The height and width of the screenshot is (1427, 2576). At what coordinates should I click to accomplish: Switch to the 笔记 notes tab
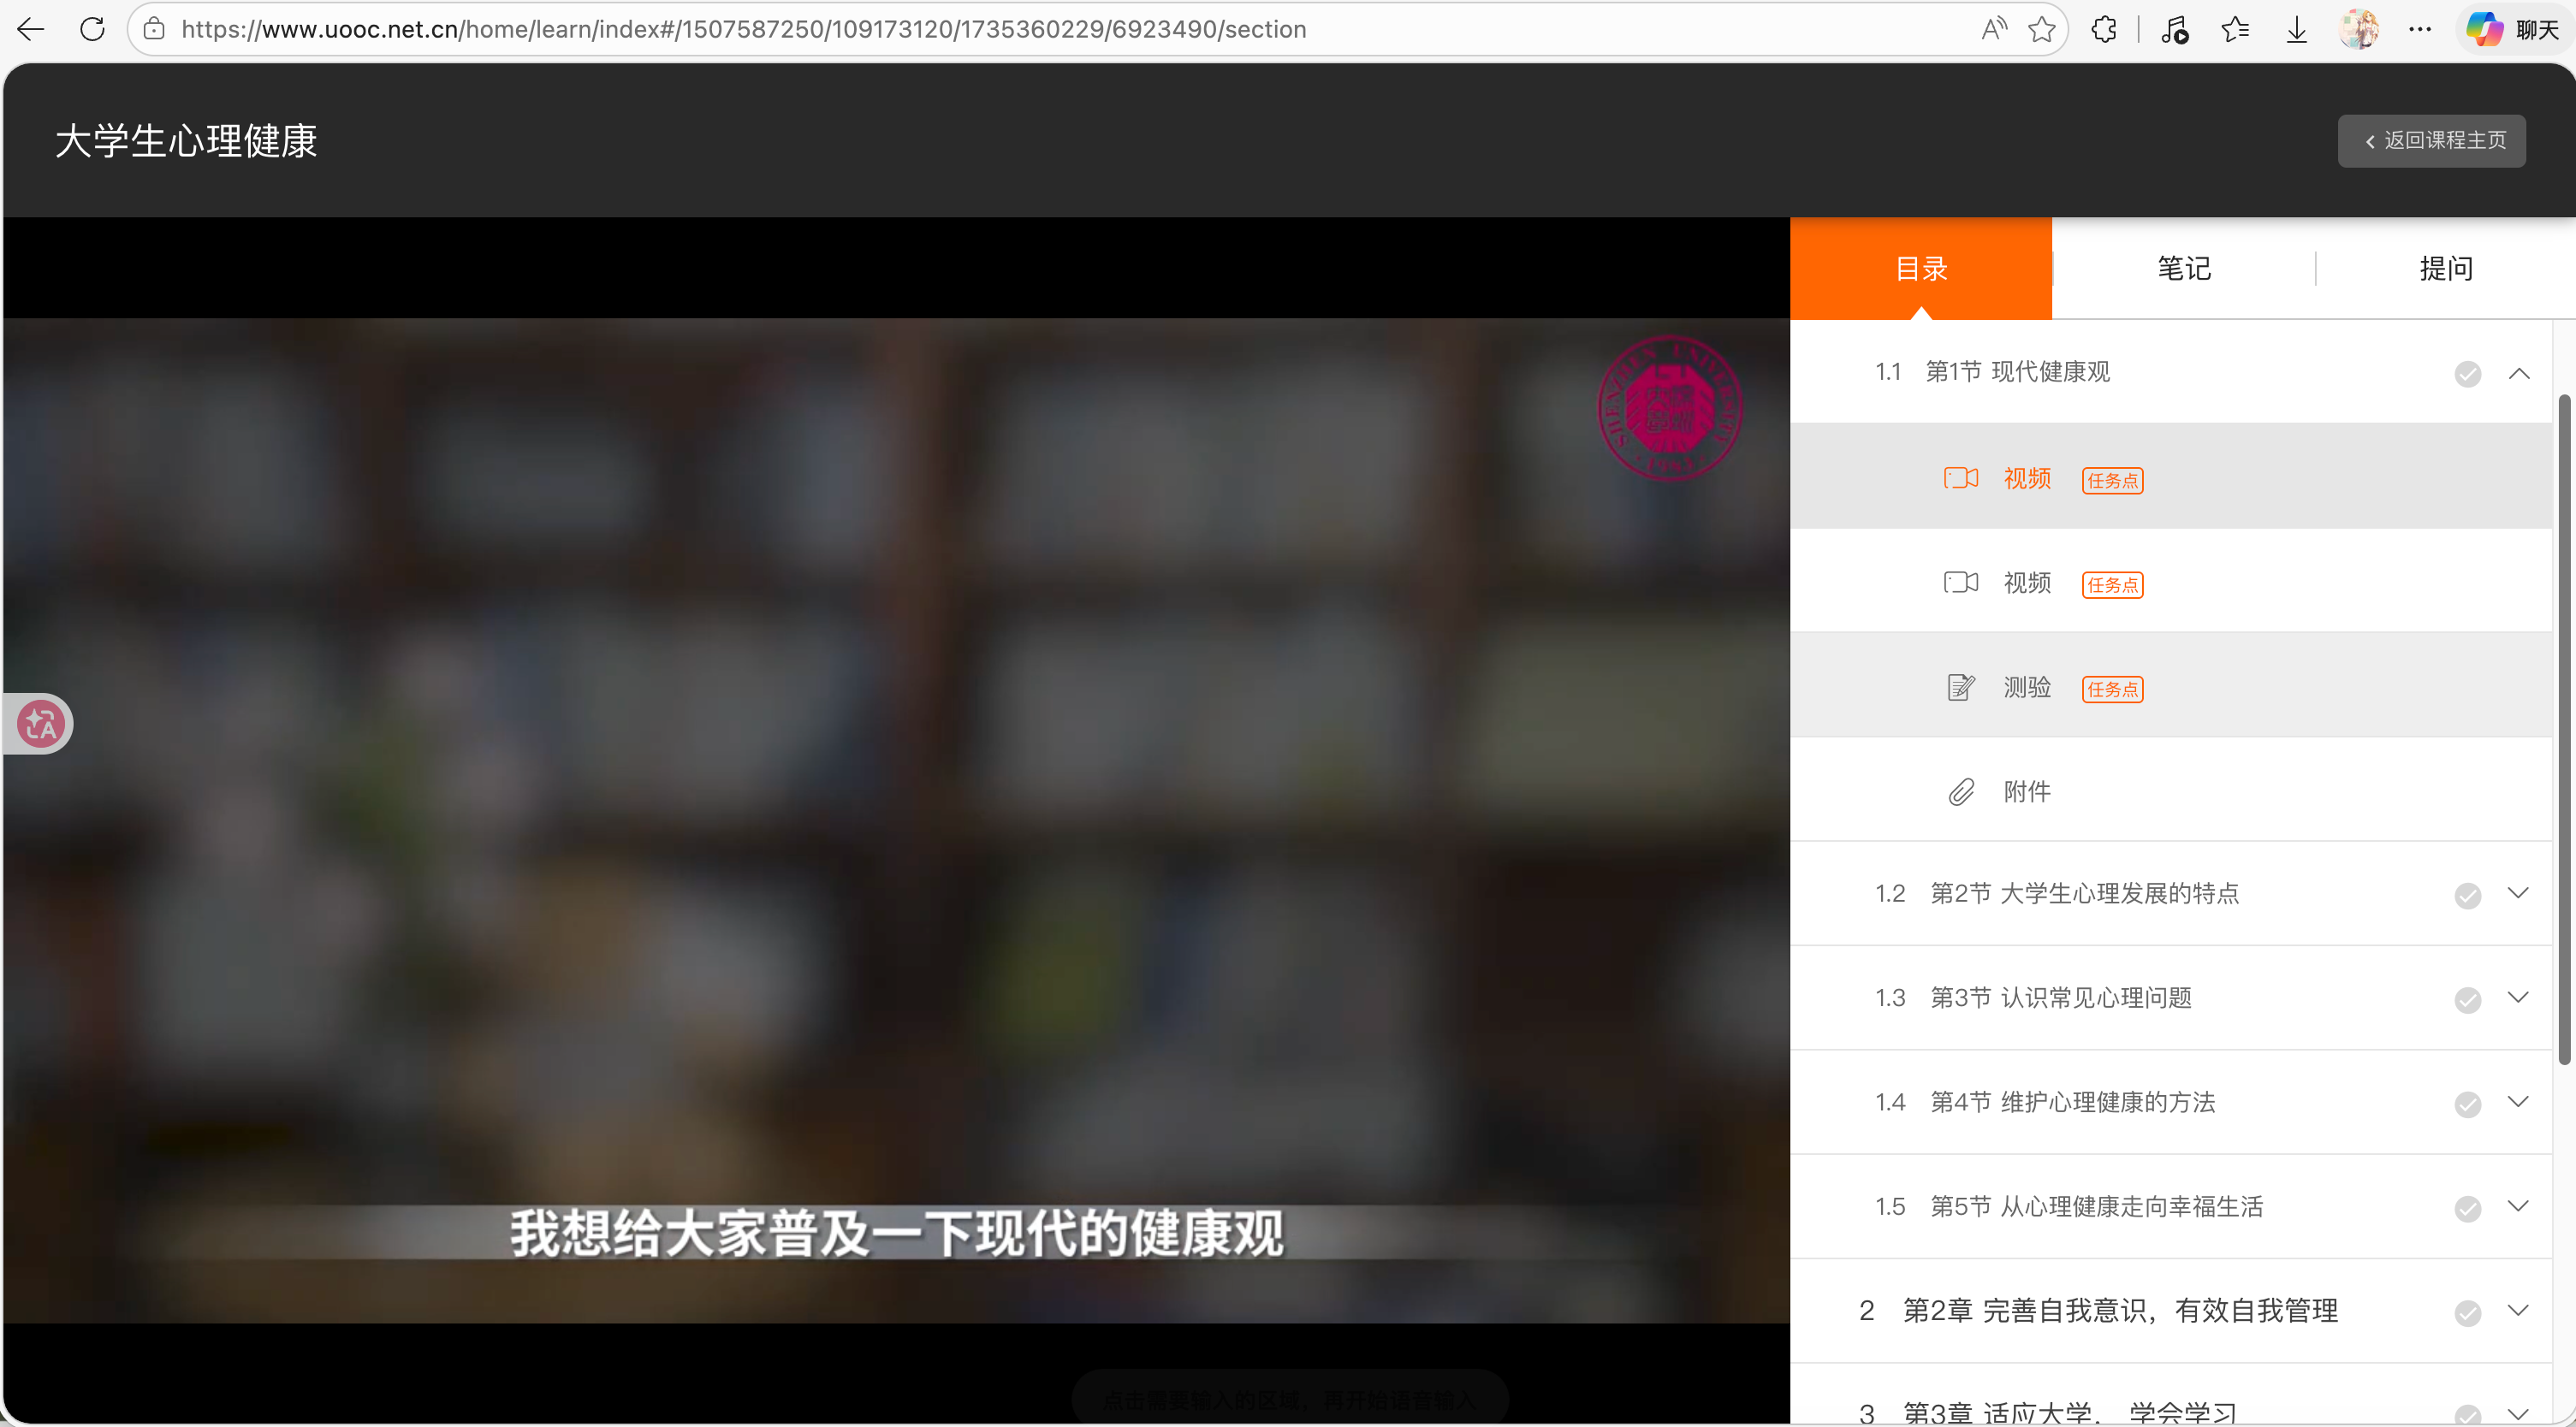click(x=2184, y=268)
